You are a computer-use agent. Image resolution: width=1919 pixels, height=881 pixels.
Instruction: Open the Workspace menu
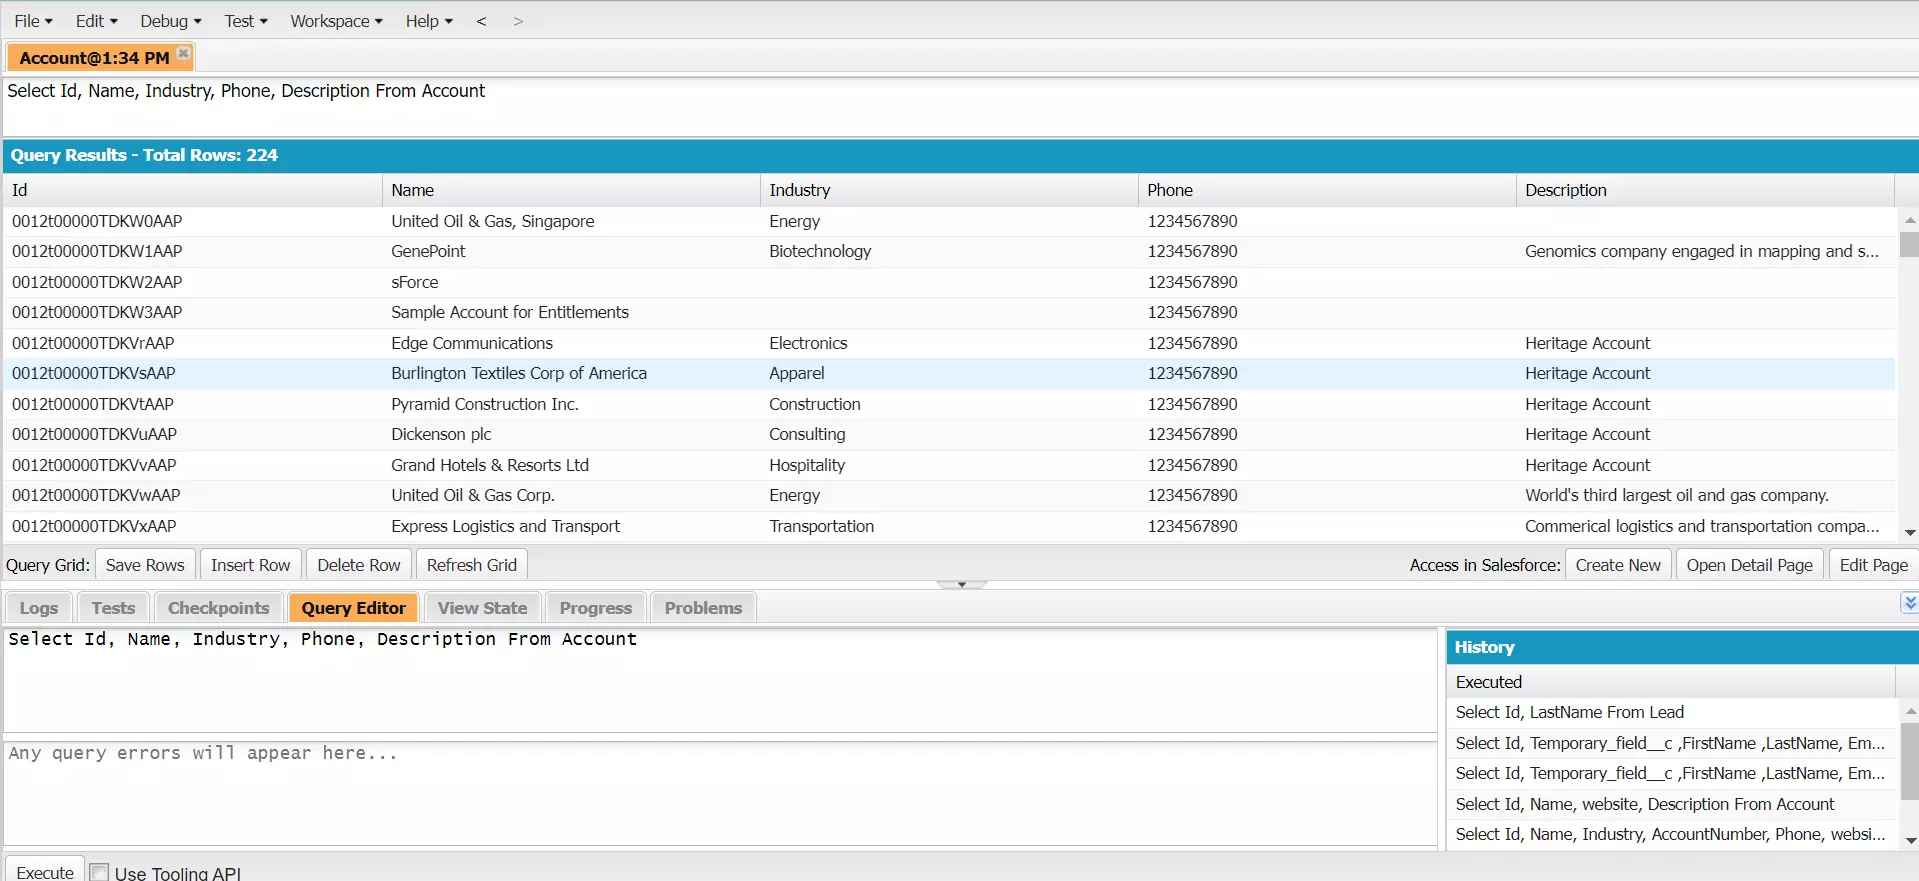[336, 21]
